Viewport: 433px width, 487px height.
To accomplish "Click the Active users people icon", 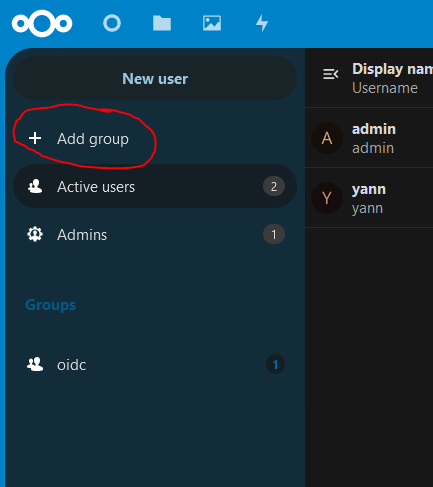I will click(35, 186).
